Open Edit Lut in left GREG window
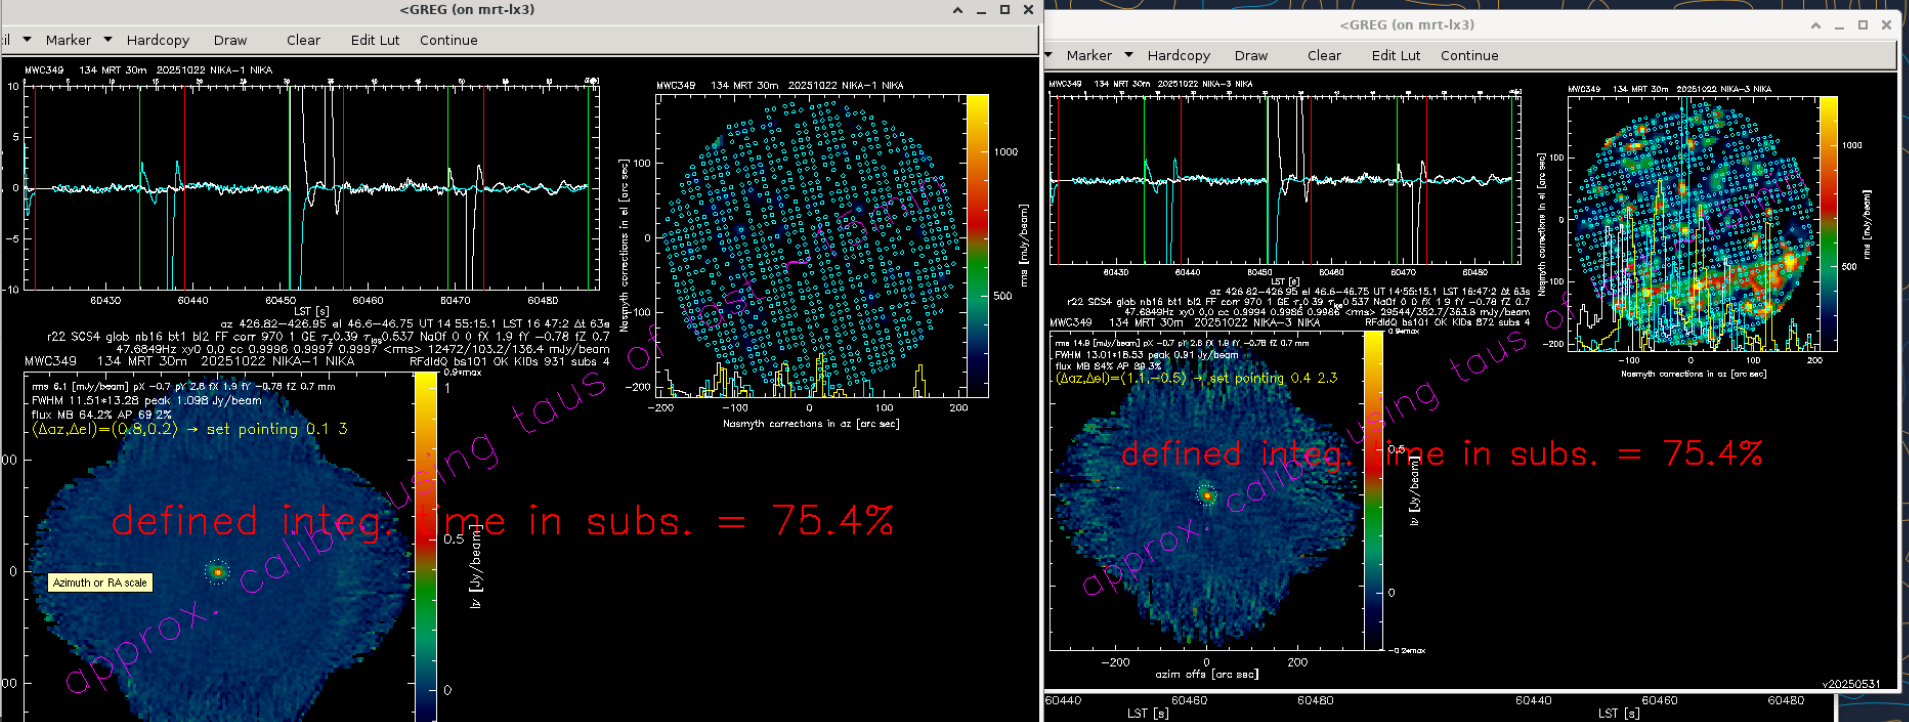Viewport: 1909px width, 722px height. (x=375, y=40)
